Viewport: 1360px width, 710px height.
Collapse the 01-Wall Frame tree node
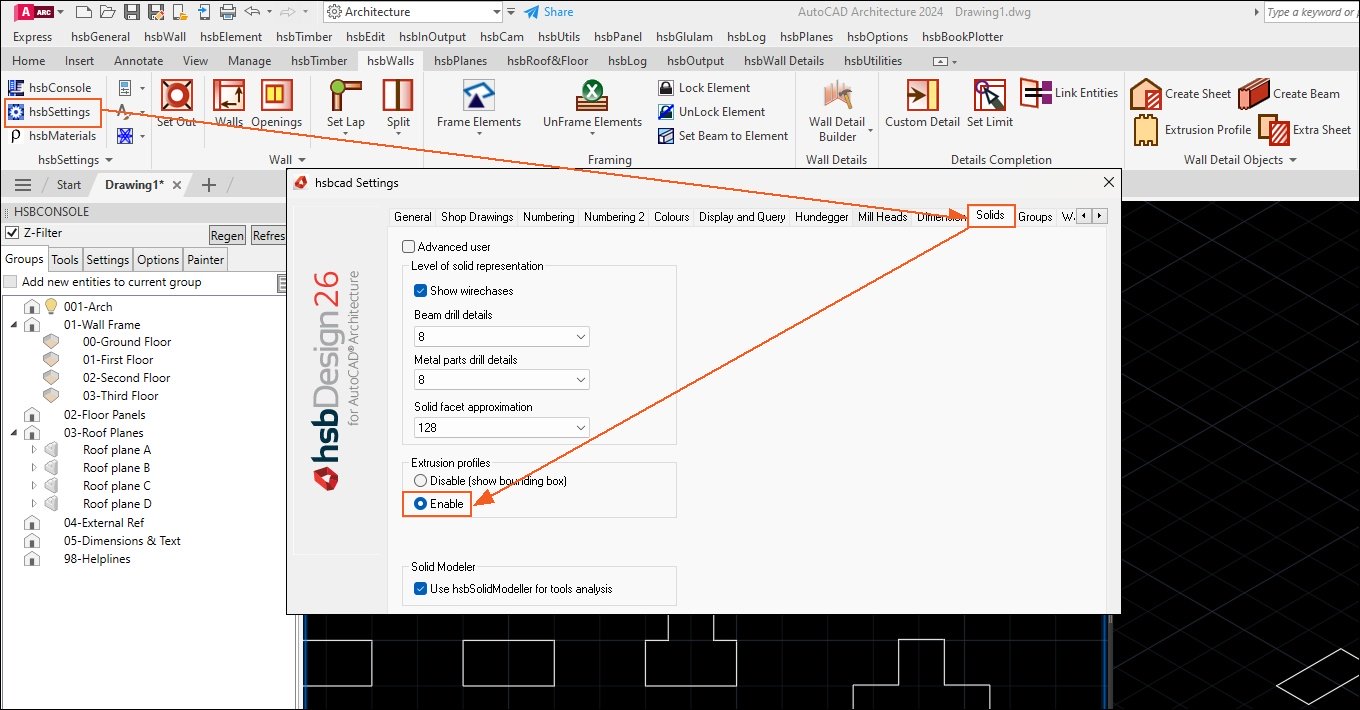click(x=14, y=325)
